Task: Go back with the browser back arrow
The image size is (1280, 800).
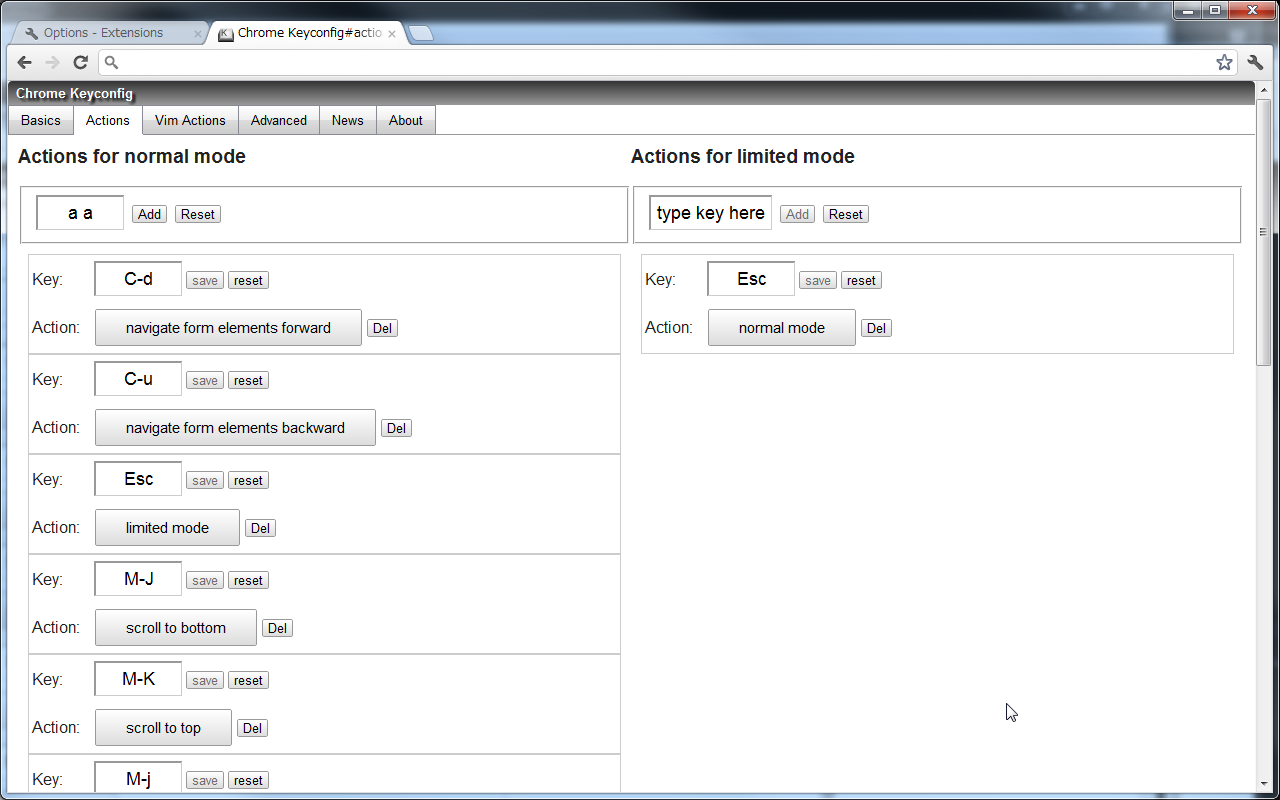Action: coord(25,62)
